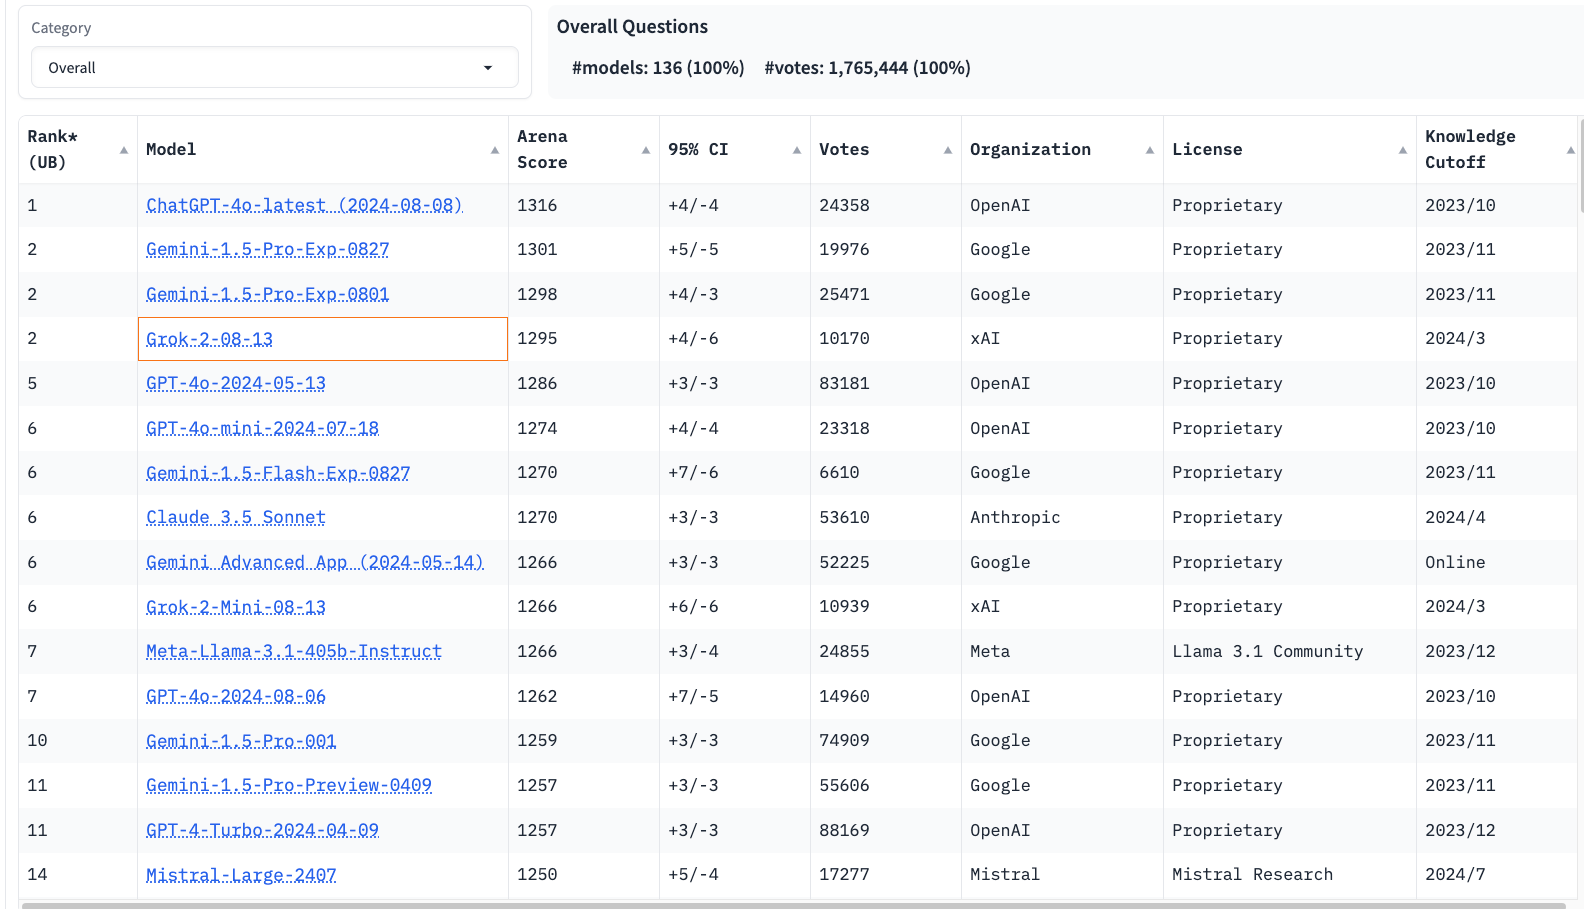Open Gemini-1.5-Pro-Exp-0801 model link

(x=267, y=294)
